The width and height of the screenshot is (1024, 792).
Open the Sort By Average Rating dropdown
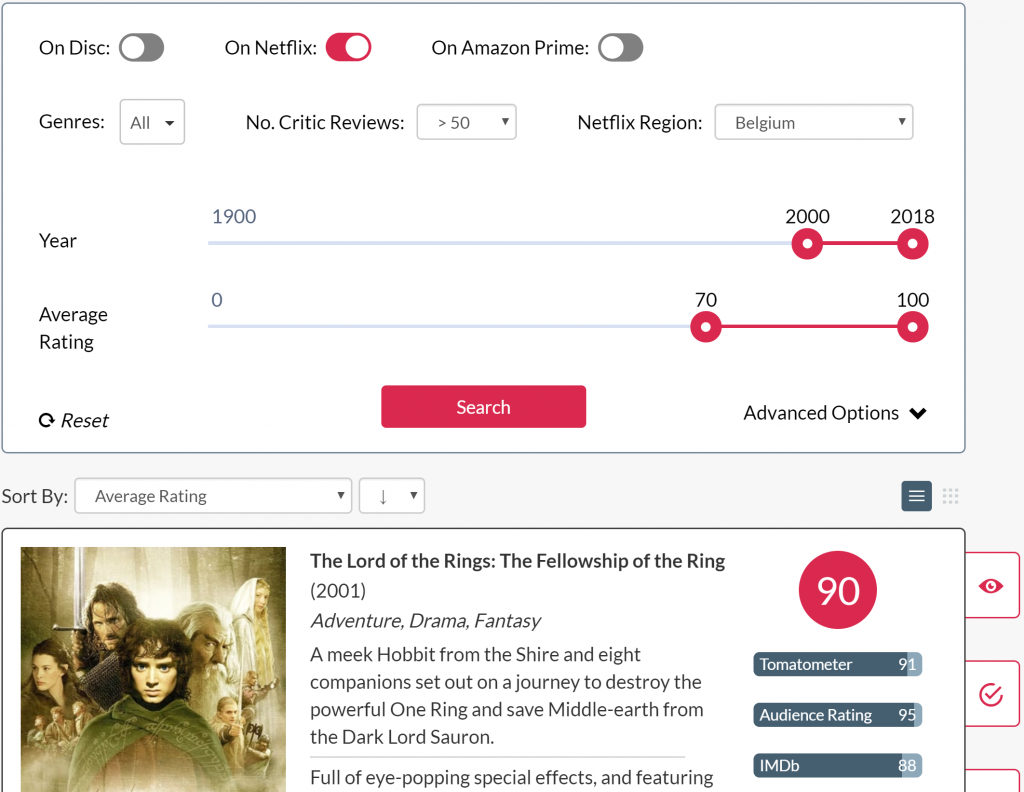pyautogui.click(x=214, y=496)
